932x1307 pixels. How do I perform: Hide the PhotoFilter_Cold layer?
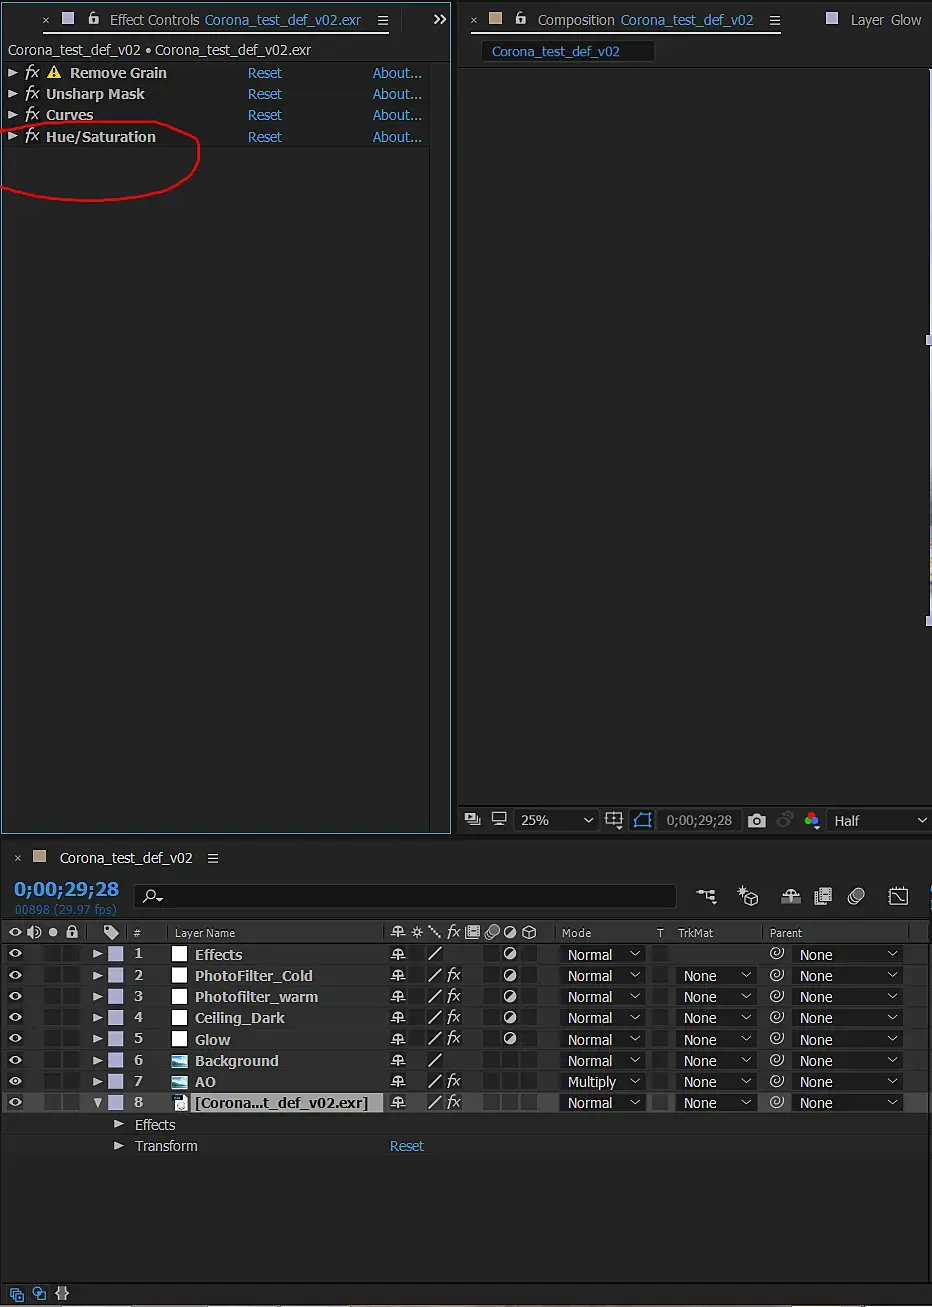click(x=15, y=975)
